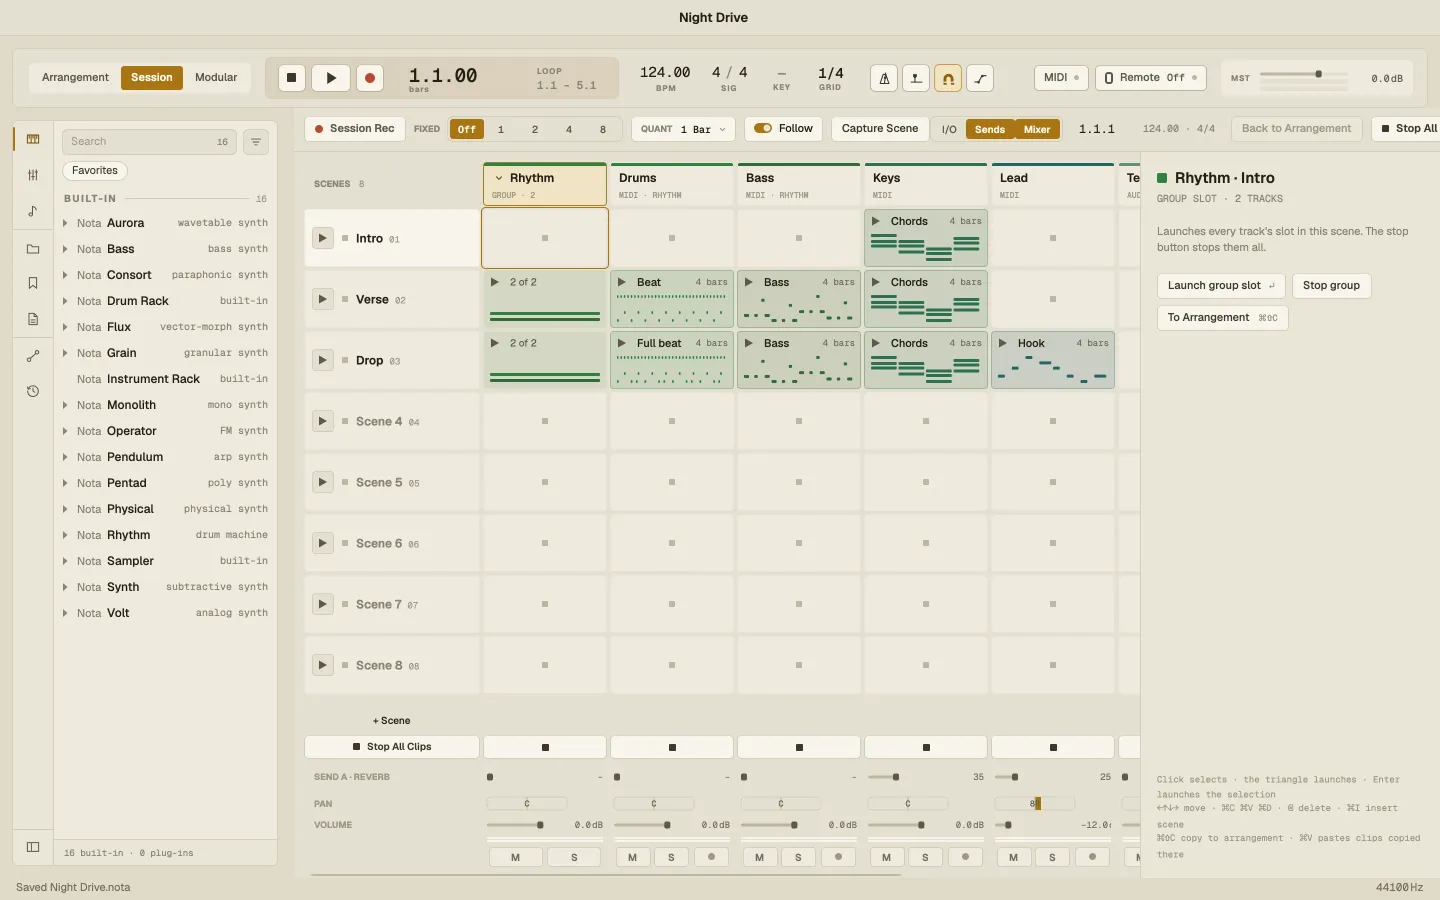Arm recording on the Bass track

click(x=838, y=857)
